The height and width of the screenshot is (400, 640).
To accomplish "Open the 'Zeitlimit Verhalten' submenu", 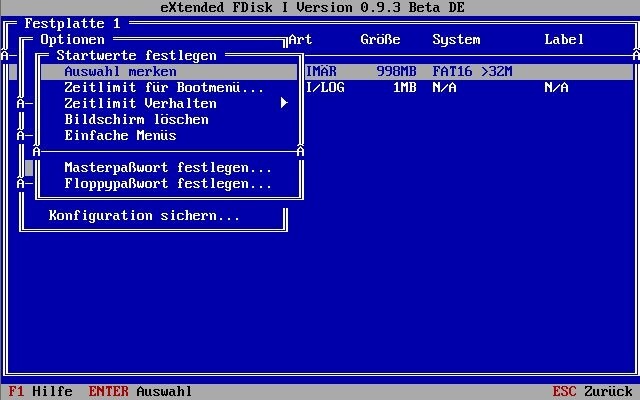I will click(x=169, y=104).
